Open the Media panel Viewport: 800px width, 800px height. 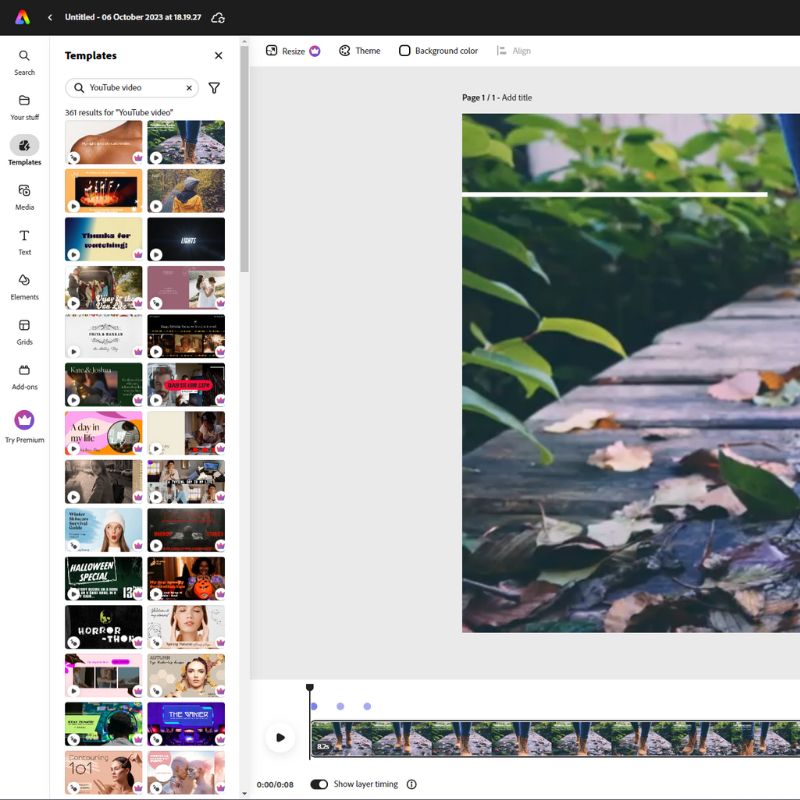[24, 197]
